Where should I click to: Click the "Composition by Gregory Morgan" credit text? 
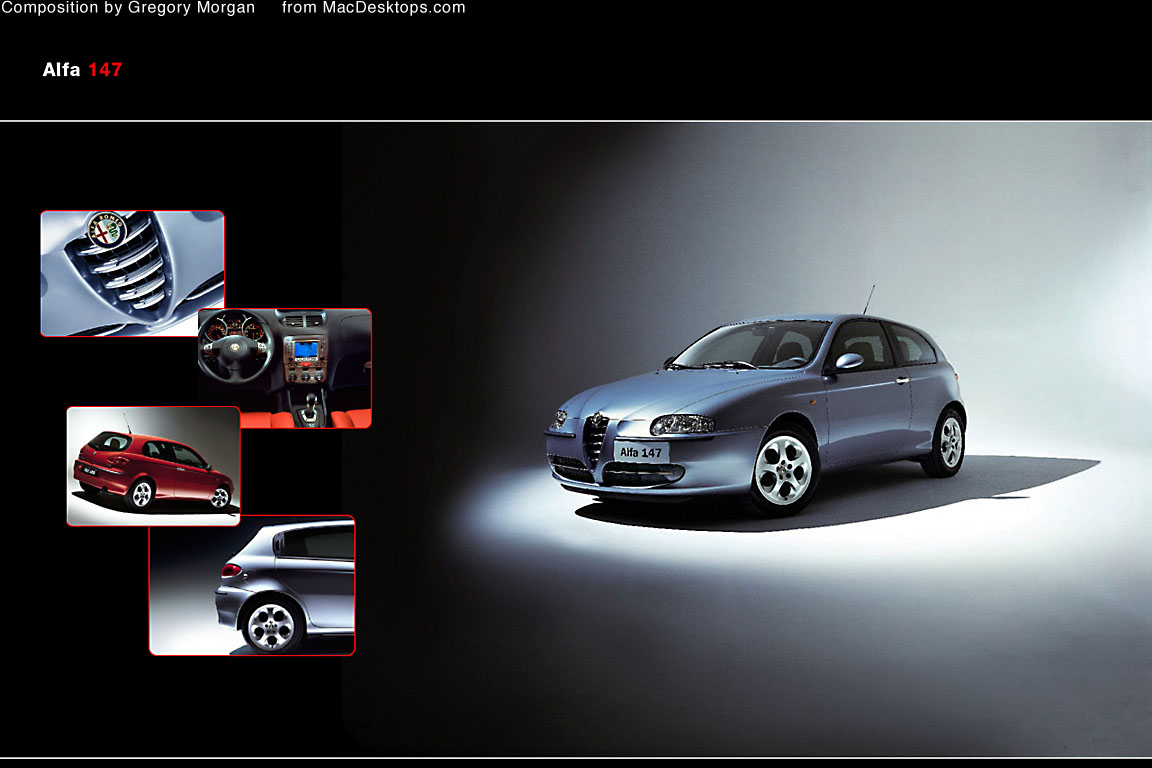tap(128, 8)
